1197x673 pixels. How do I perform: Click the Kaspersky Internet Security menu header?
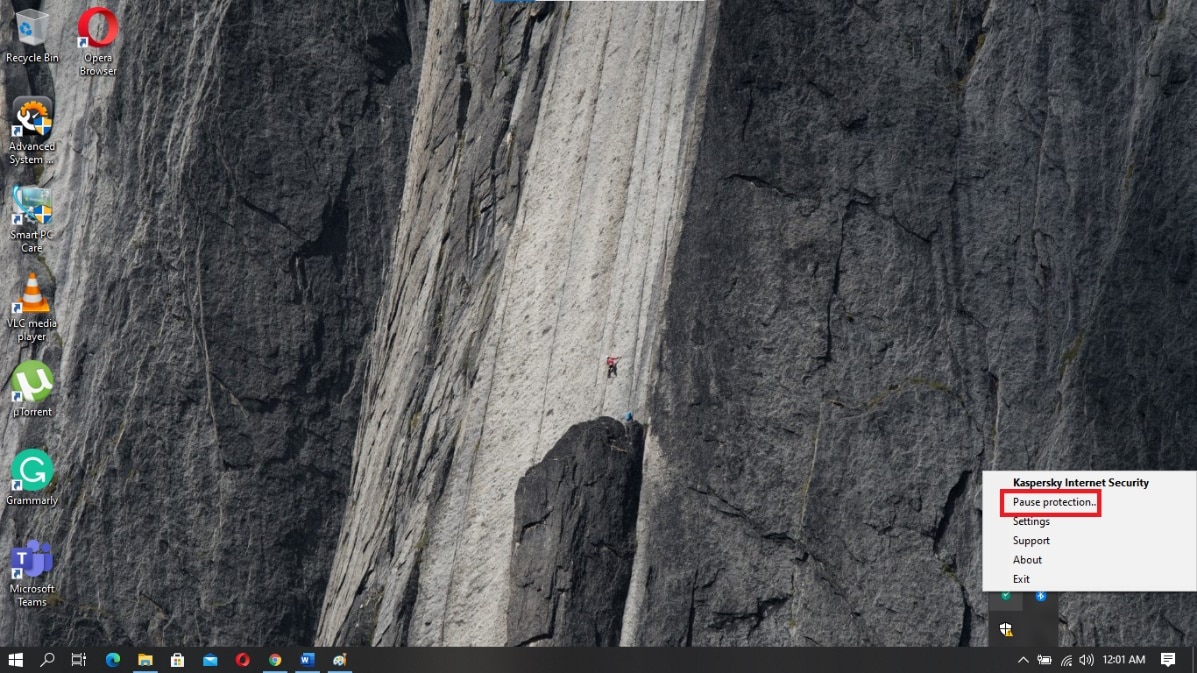[x=1081, y=482]
